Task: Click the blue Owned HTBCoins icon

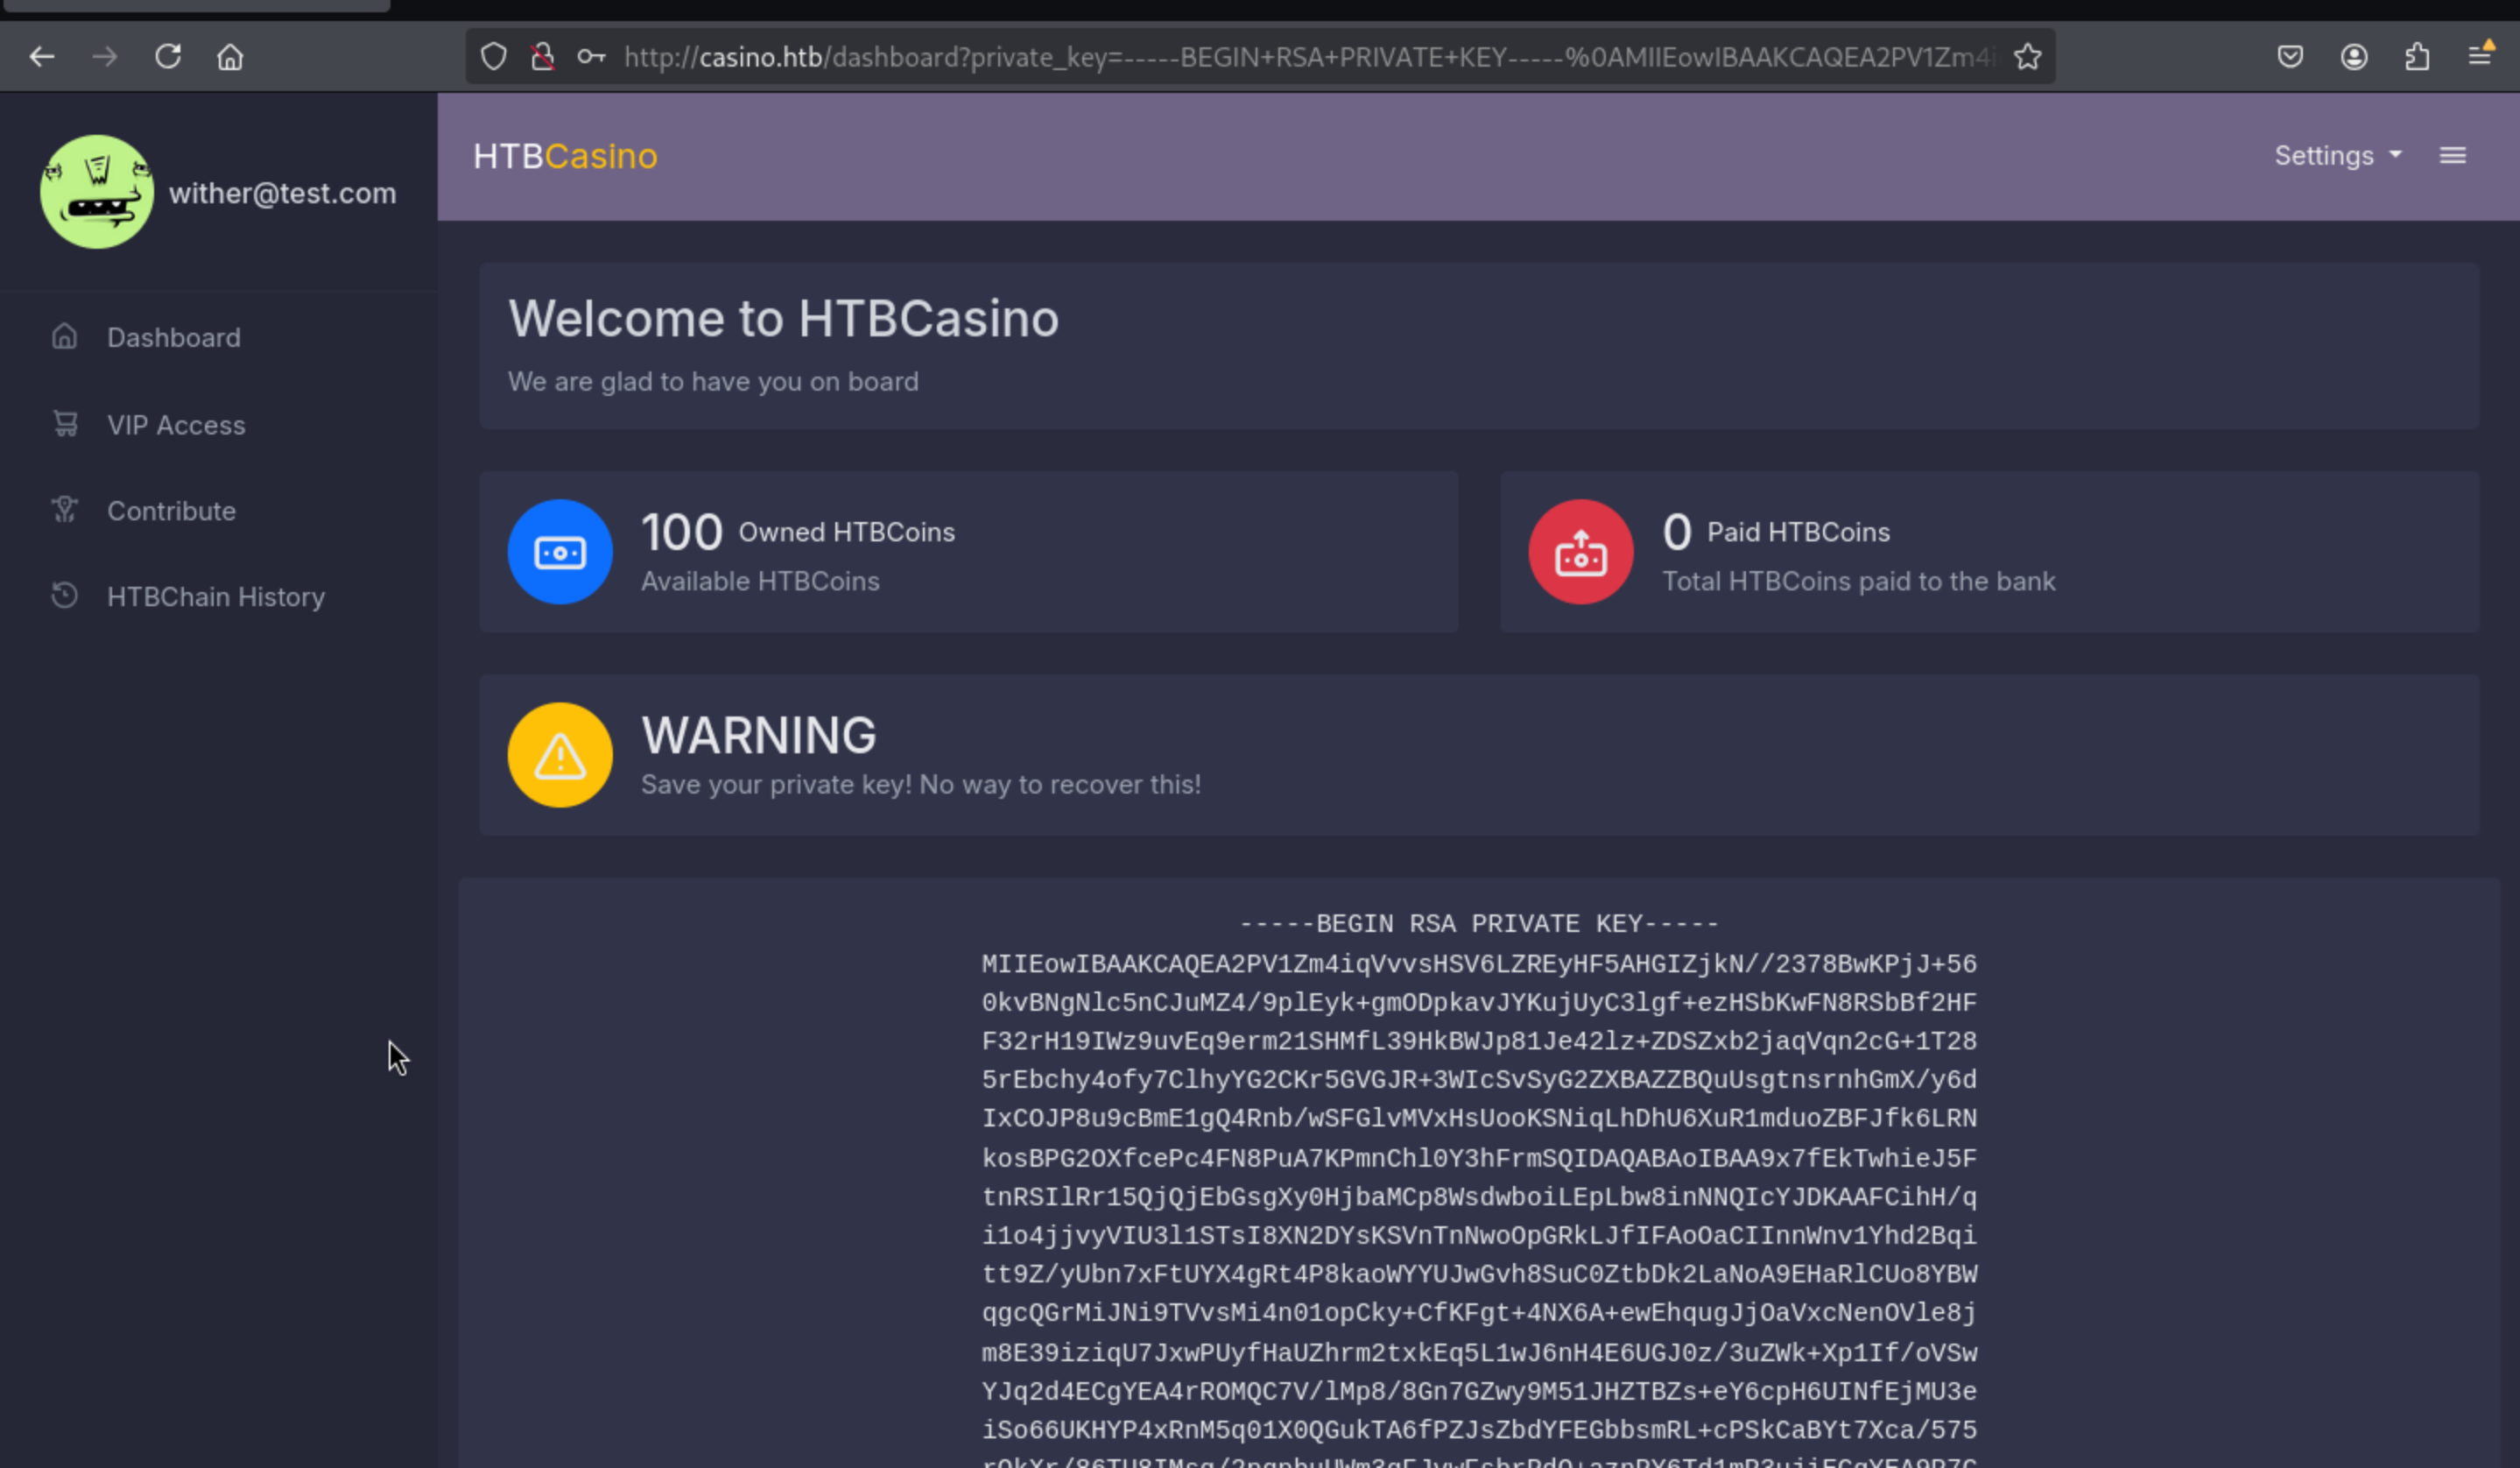Action: (x=560, y=552)
